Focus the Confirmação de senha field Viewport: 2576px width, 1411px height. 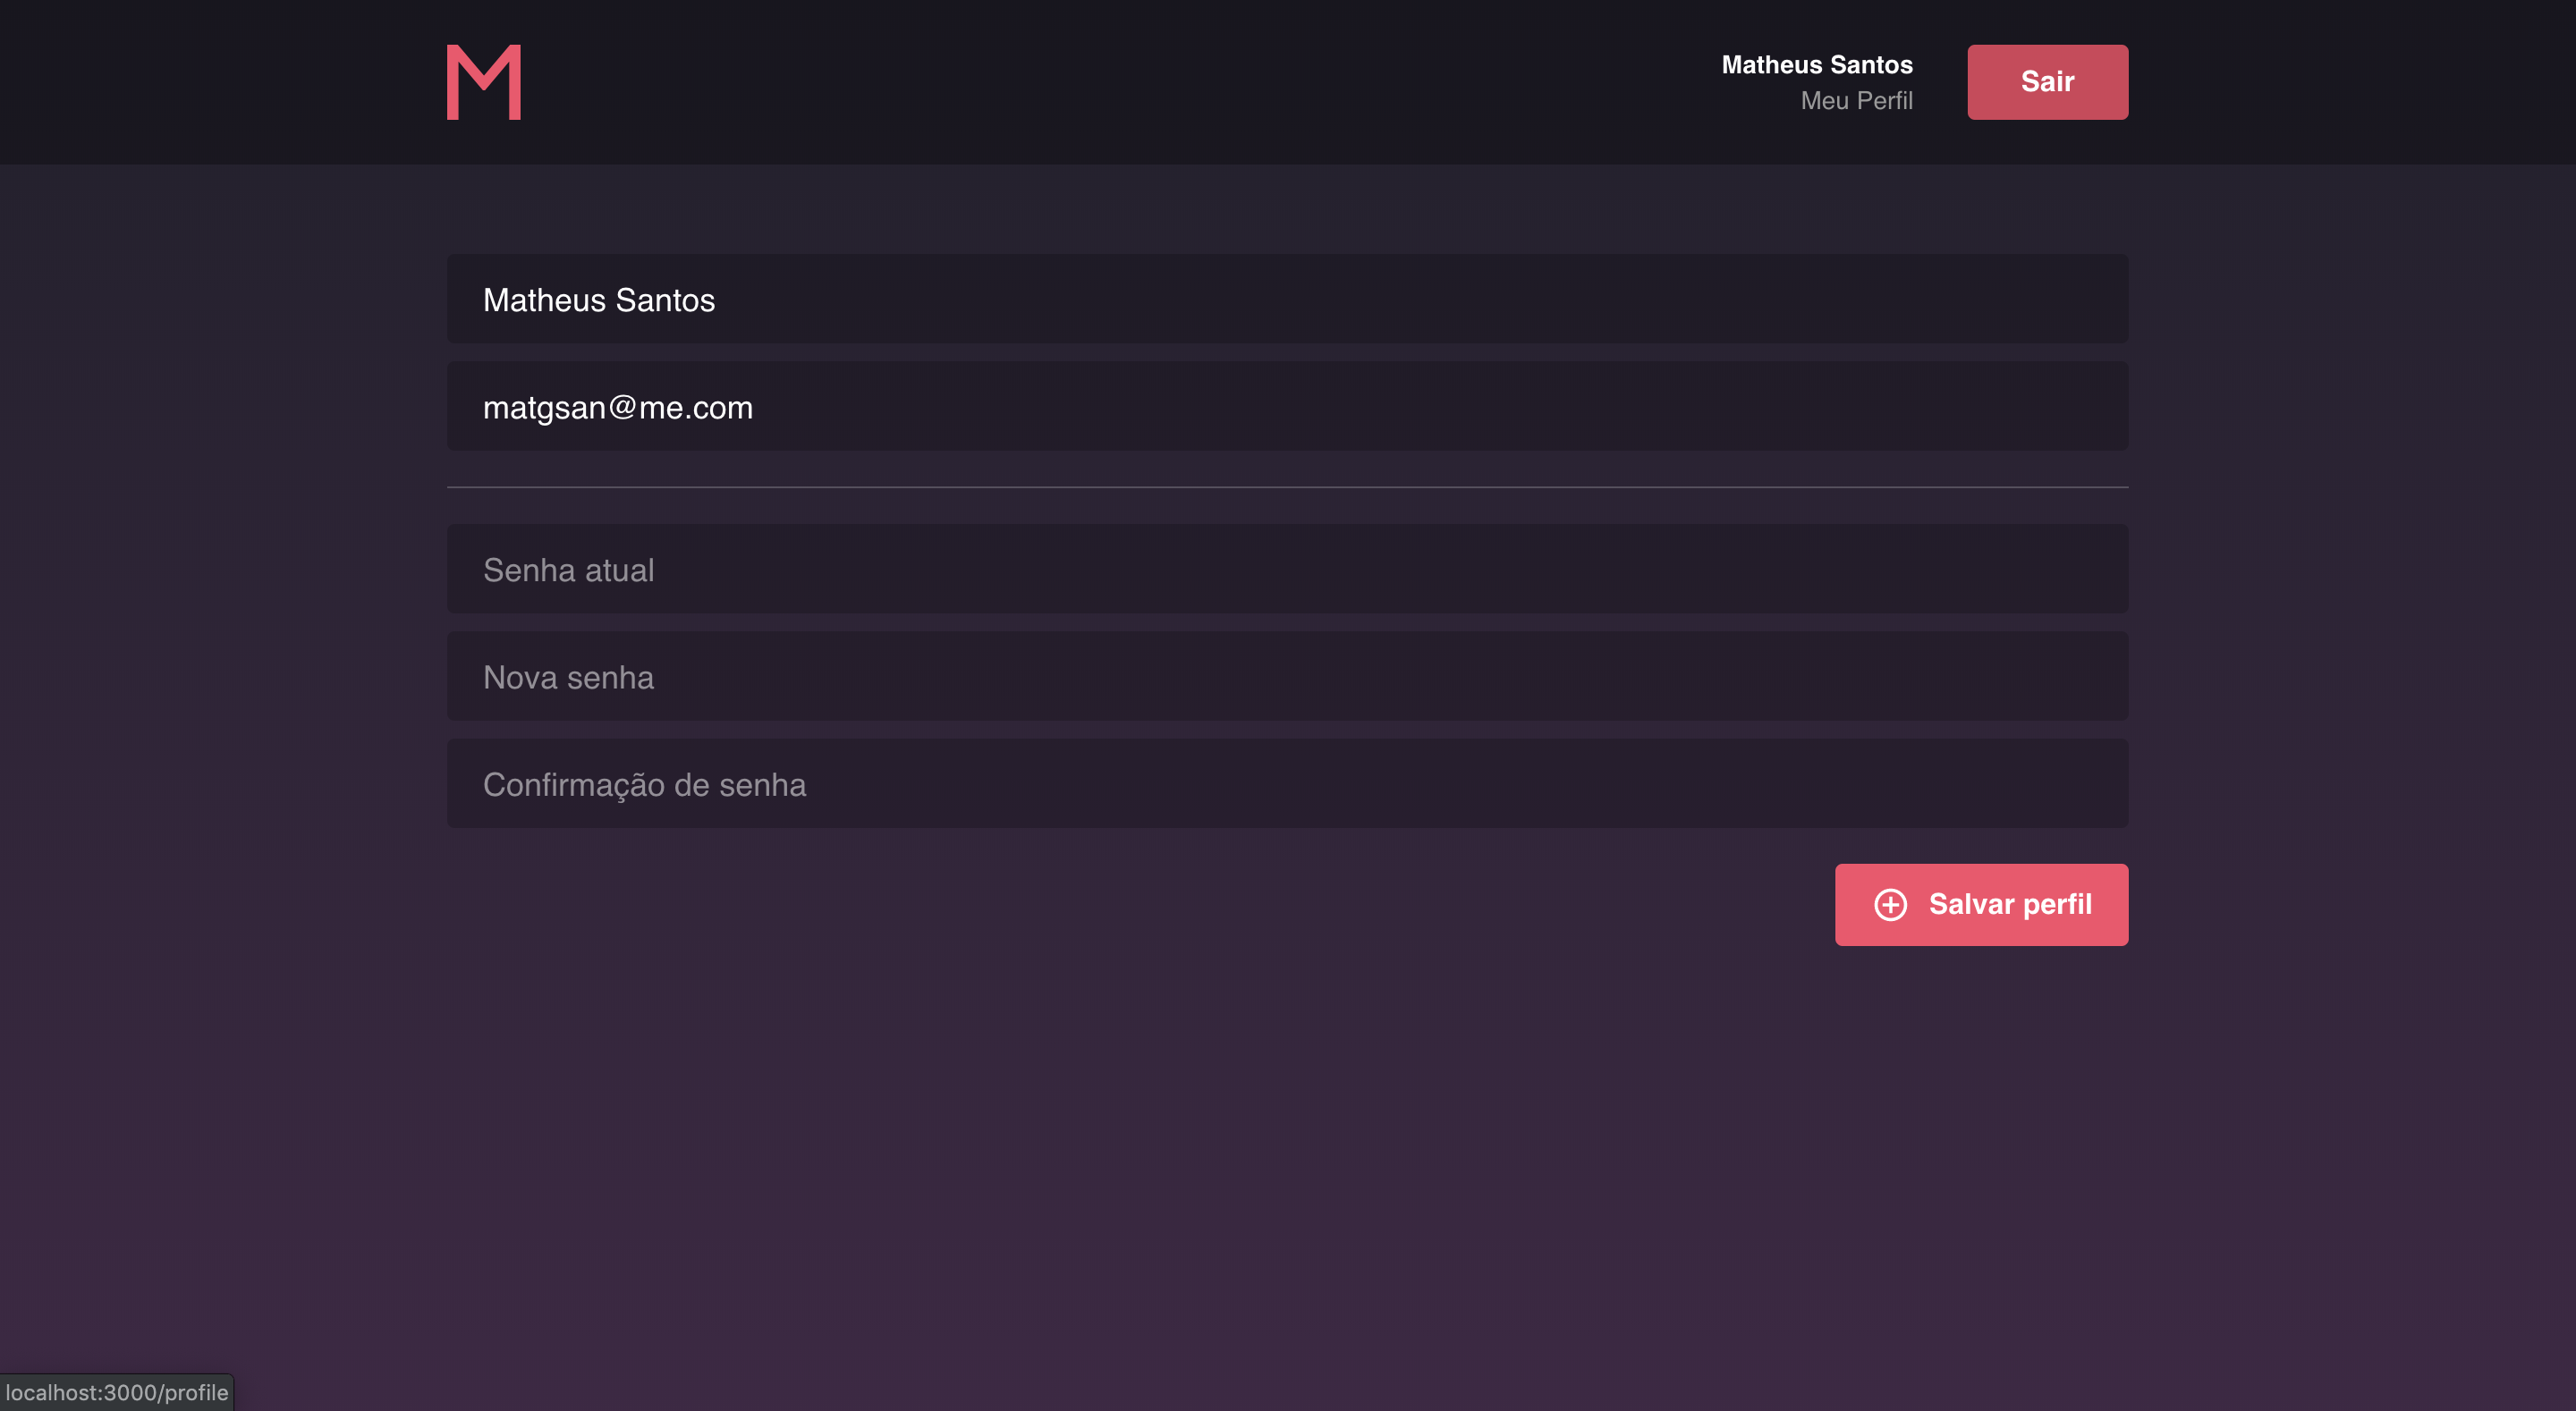[x=1286, y=783]
